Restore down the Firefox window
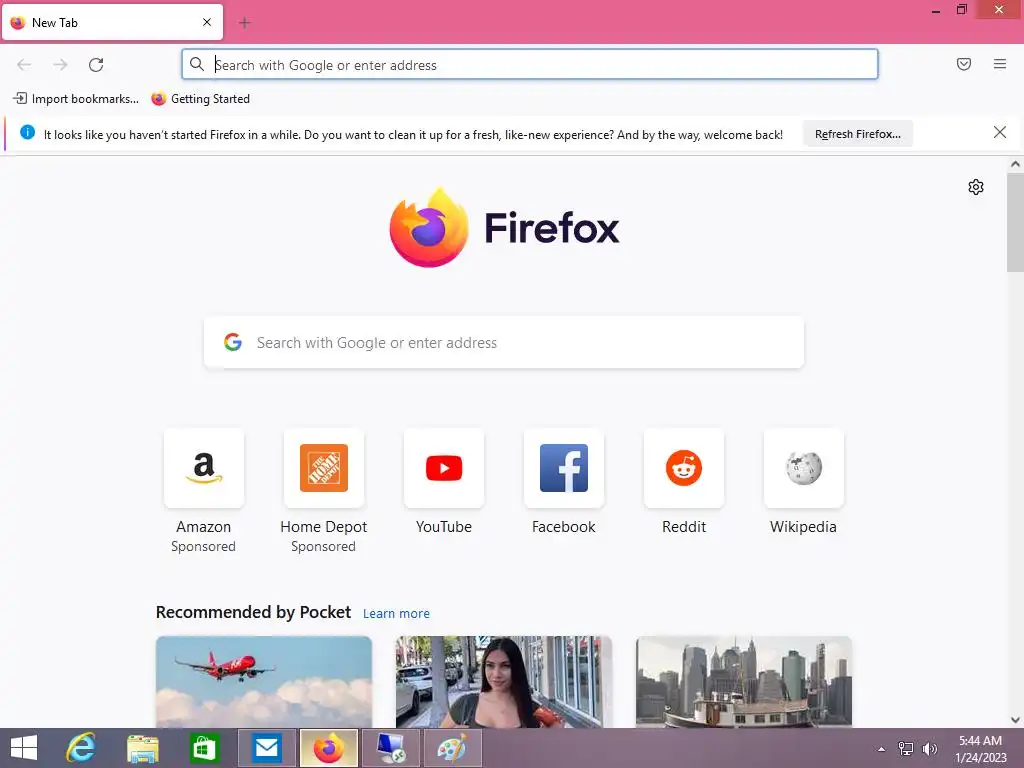Image resolution: width=1024 pixels, height=768 pixels. coord(961,10)
